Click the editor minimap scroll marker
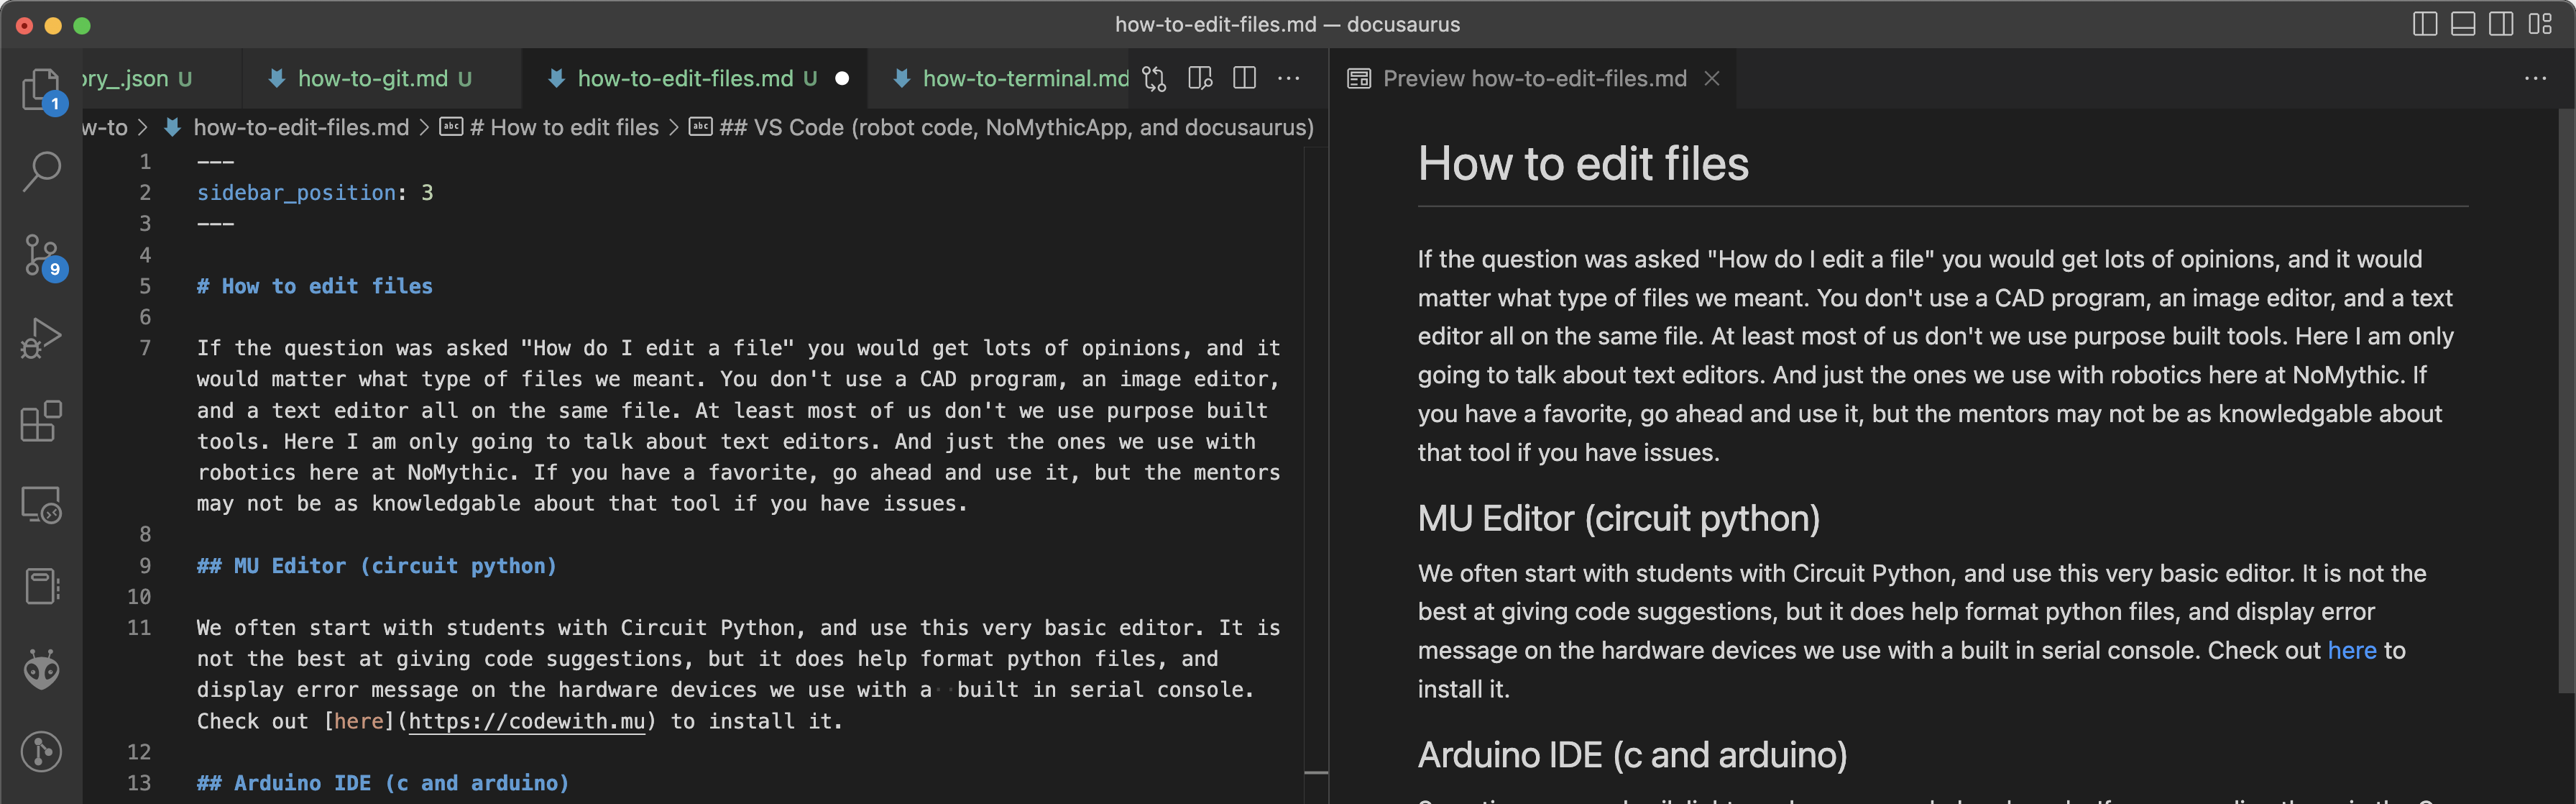The height and width of the screenshot is (804, 2576). click(1316, 772)
